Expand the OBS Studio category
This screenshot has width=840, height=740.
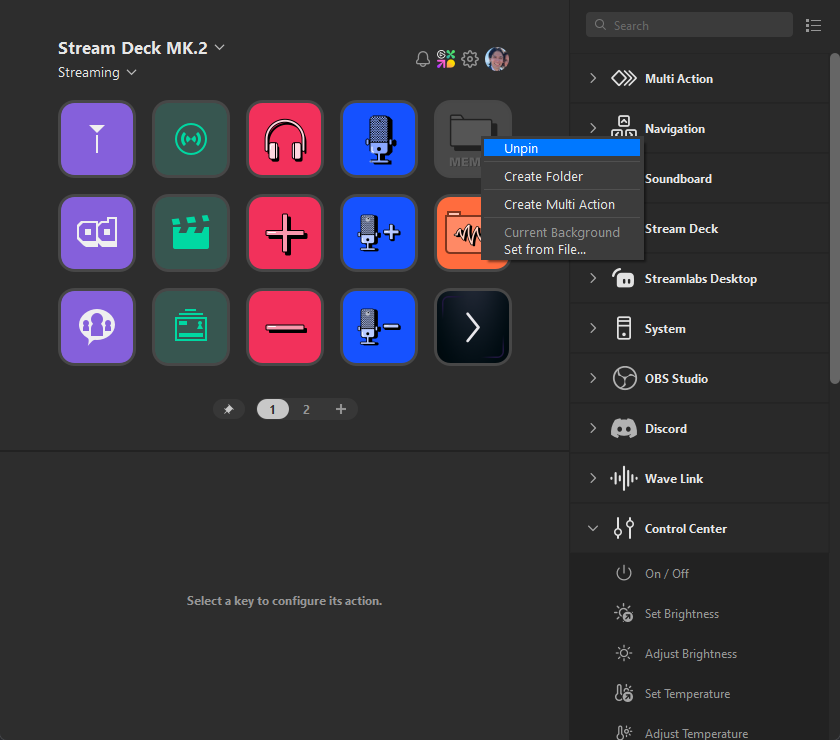[593, 378]
